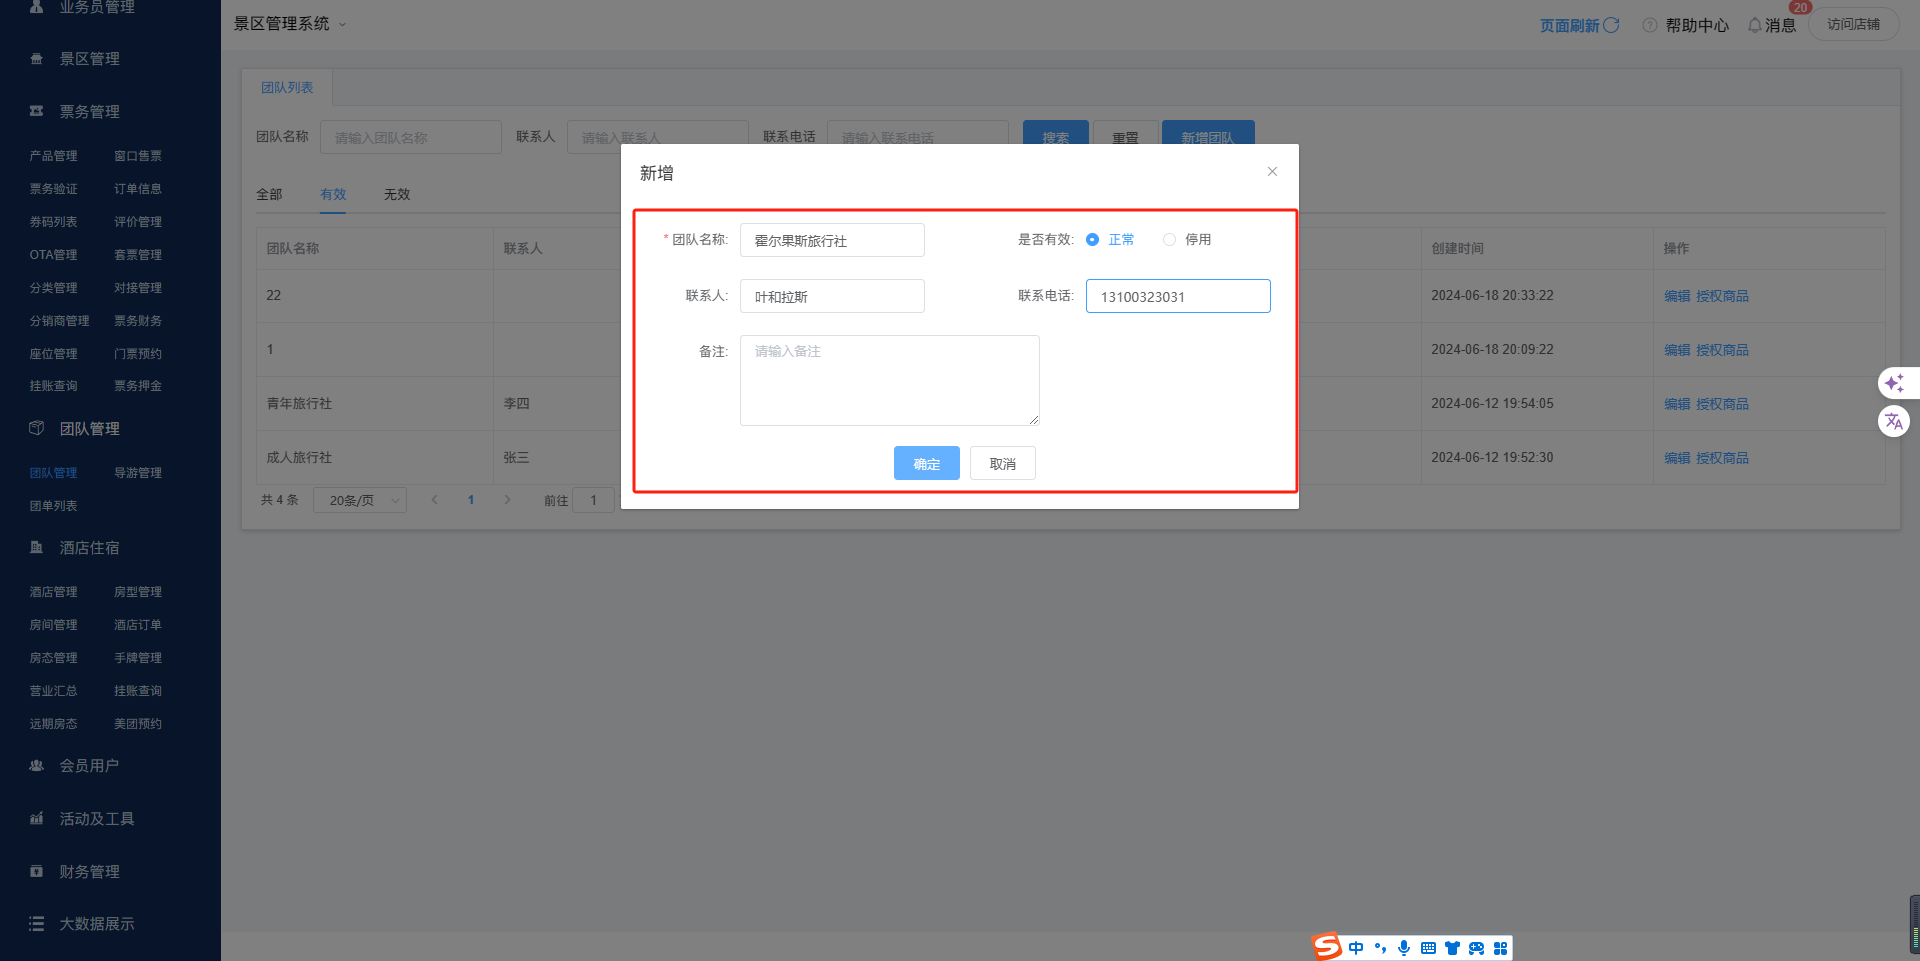Image resolution: width=1920 pixels, height=961 pixels.
Task: Click the 取消 button
Action: (1002, 463)
